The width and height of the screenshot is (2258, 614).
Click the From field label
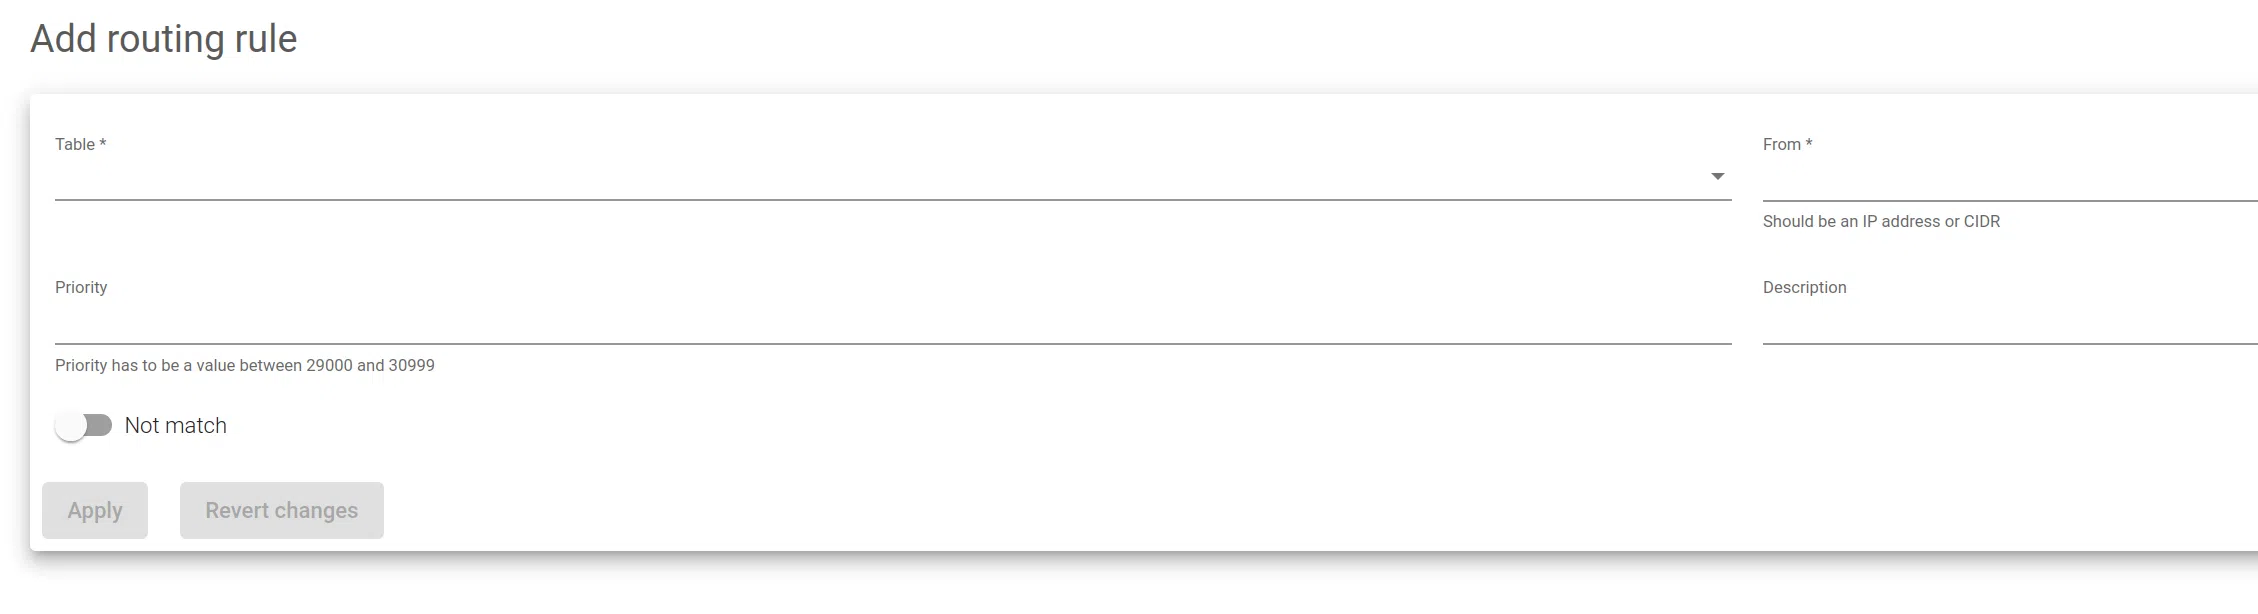pos(1781,145)
